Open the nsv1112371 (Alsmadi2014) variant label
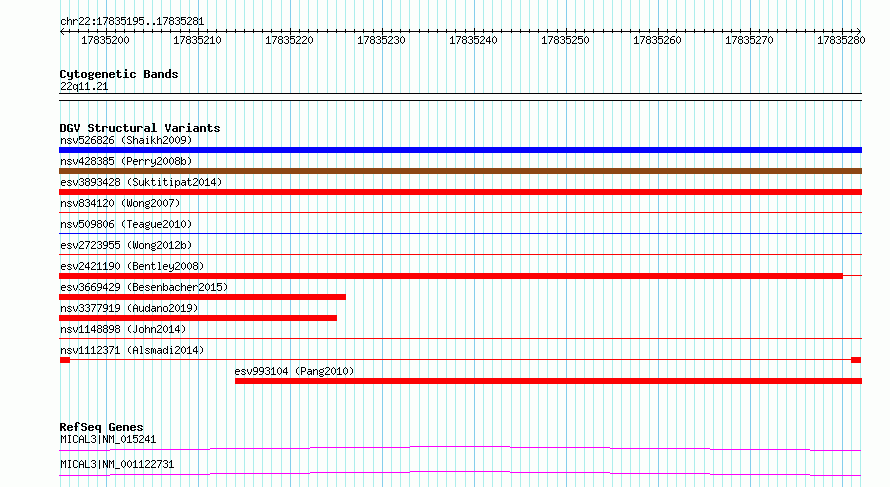890x487 pixels. click(x=132, y=350)
